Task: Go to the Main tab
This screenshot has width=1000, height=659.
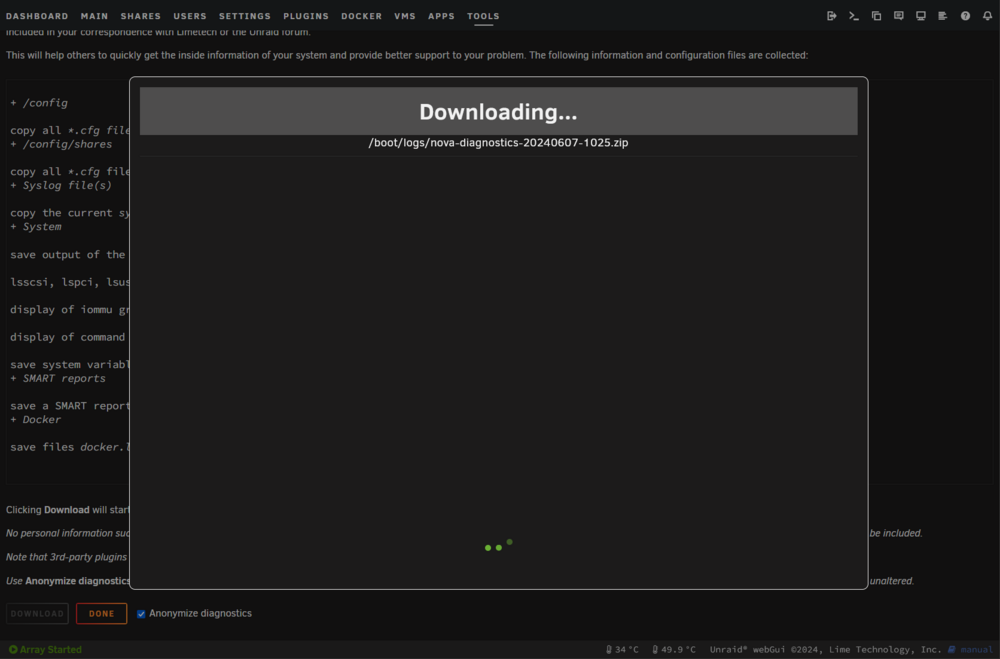Action: [94, 16]
